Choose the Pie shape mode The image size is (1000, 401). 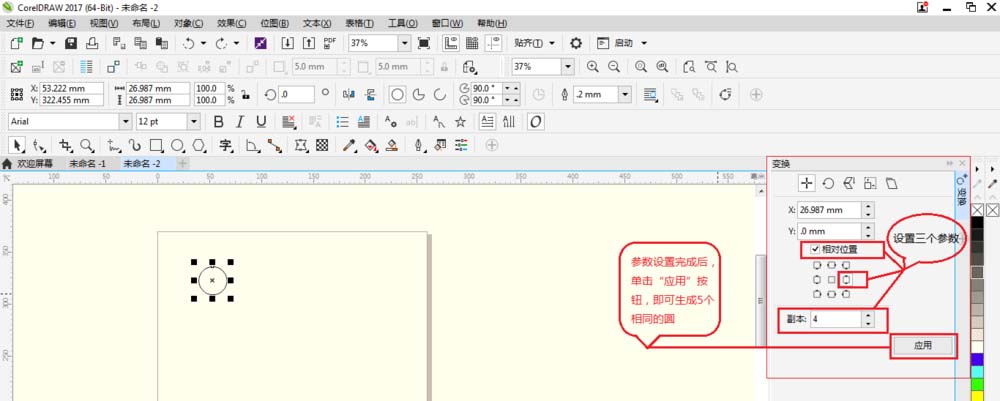[418, 94]
